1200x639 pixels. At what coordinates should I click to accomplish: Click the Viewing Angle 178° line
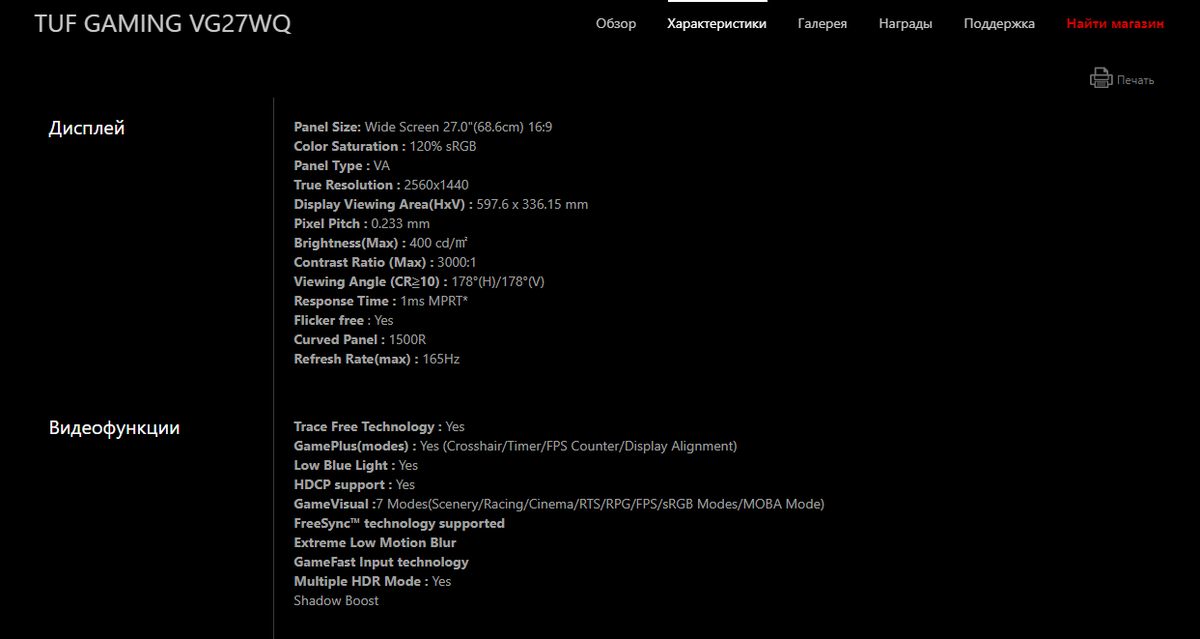[x=419, y=282]
